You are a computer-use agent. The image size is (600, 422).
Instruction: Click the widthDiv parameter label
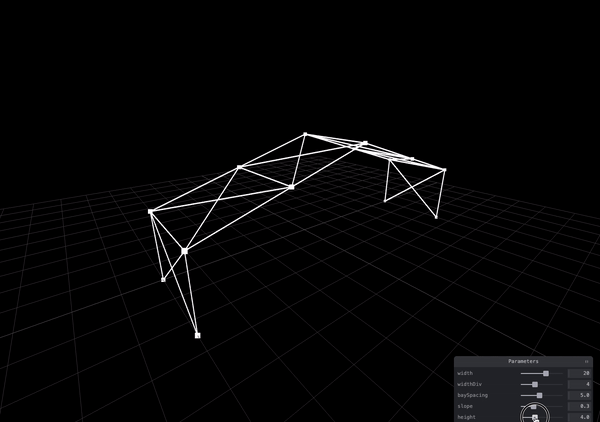[x=468, y=384]
